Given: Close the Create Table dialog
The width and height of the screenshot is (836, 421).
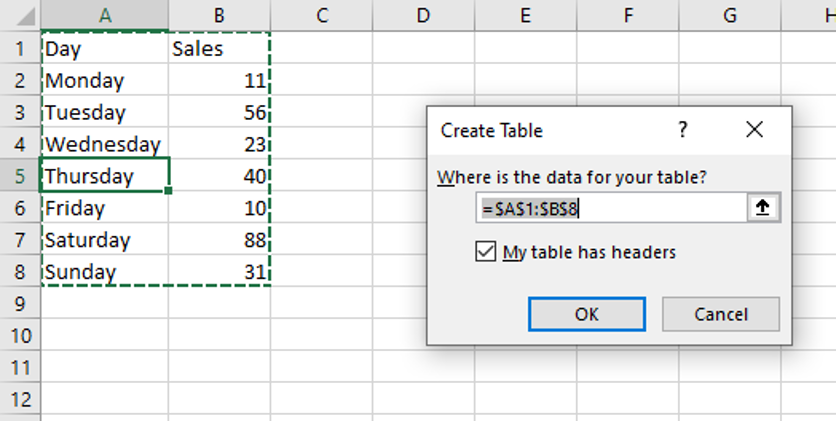Looking at the screenshot, I should pos(754,130).
